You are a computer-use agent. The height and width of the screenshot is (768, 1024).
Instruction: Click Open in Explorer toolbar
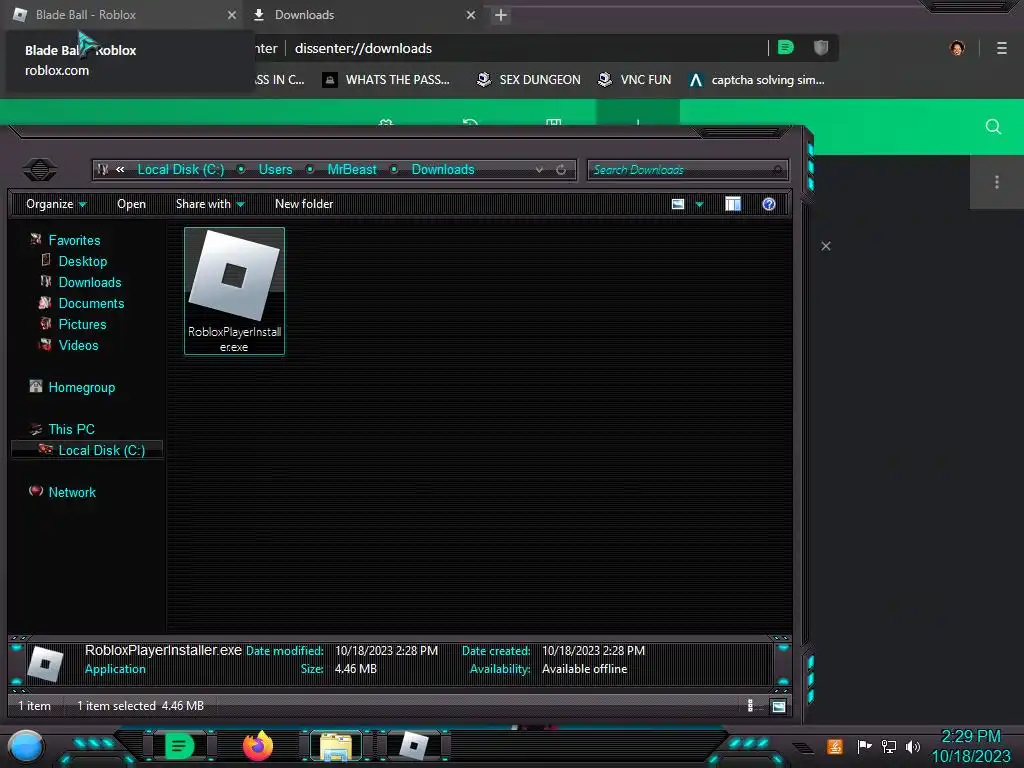[x=131, y=204]
